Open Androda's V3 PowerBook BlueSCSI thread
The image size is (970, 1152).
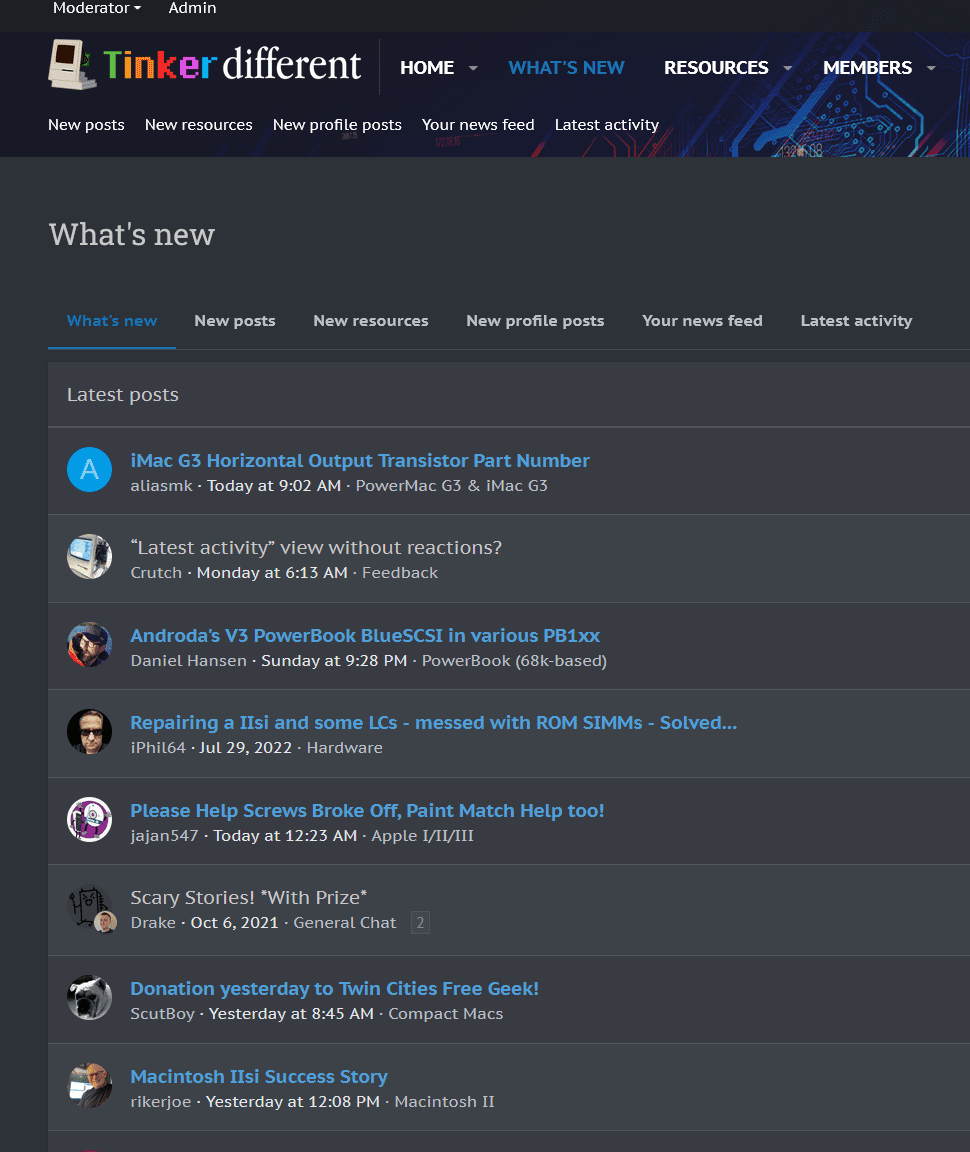tap(365, 636)
